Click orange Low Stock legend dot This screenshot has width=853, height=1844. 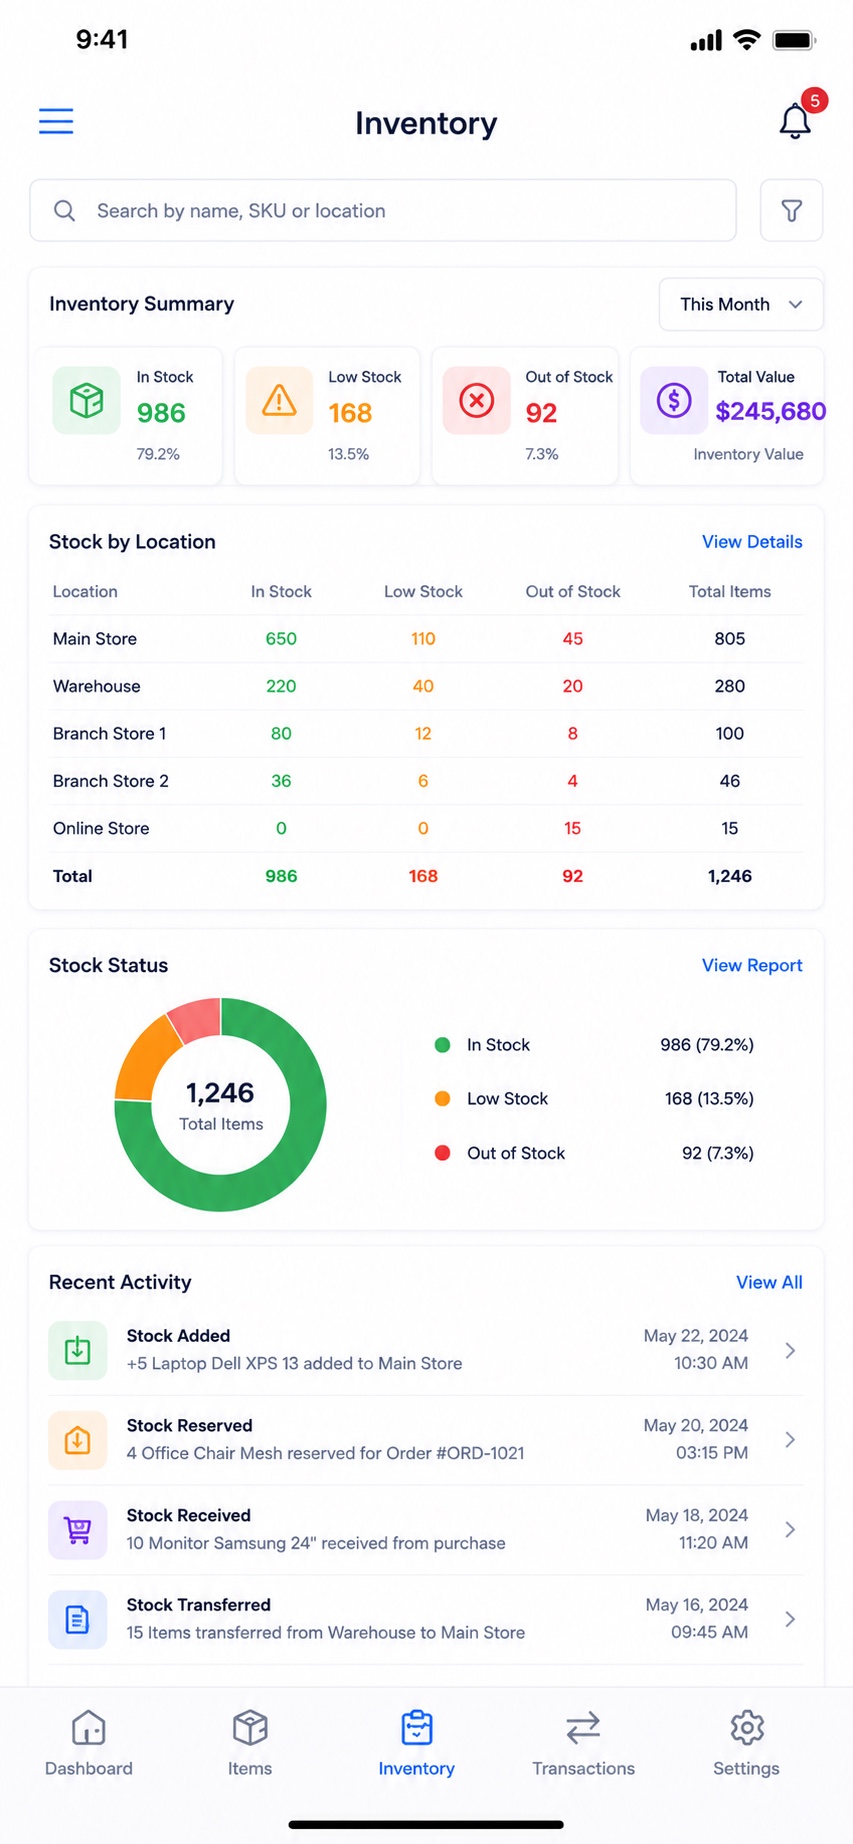(442, 1099)
